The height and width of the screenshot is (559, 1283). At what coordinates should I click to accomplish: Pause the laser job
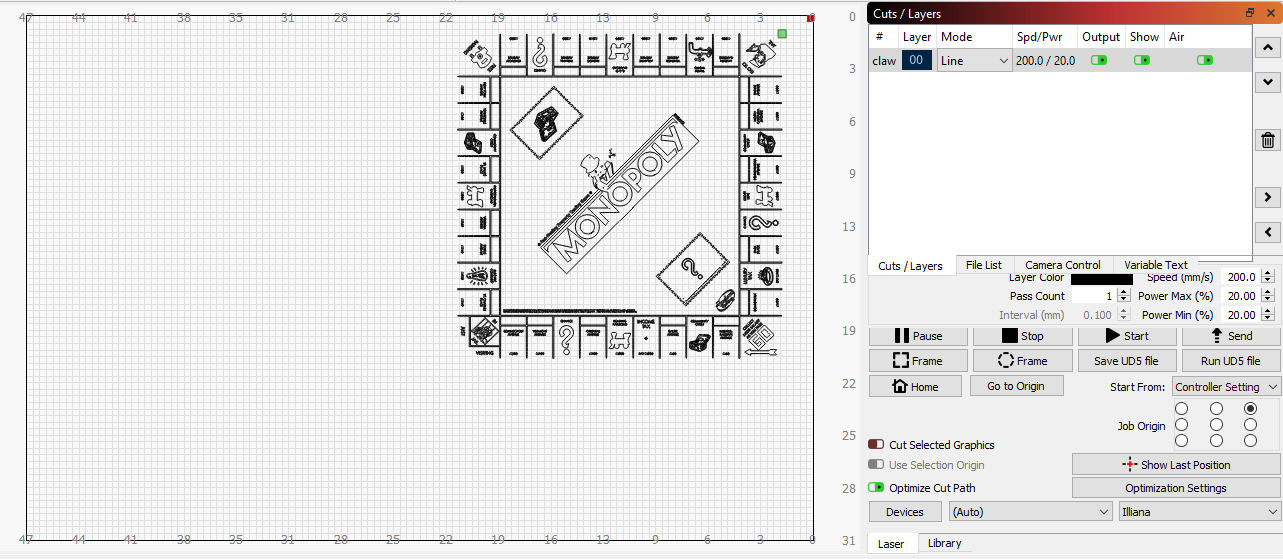[x=918, y=336]
